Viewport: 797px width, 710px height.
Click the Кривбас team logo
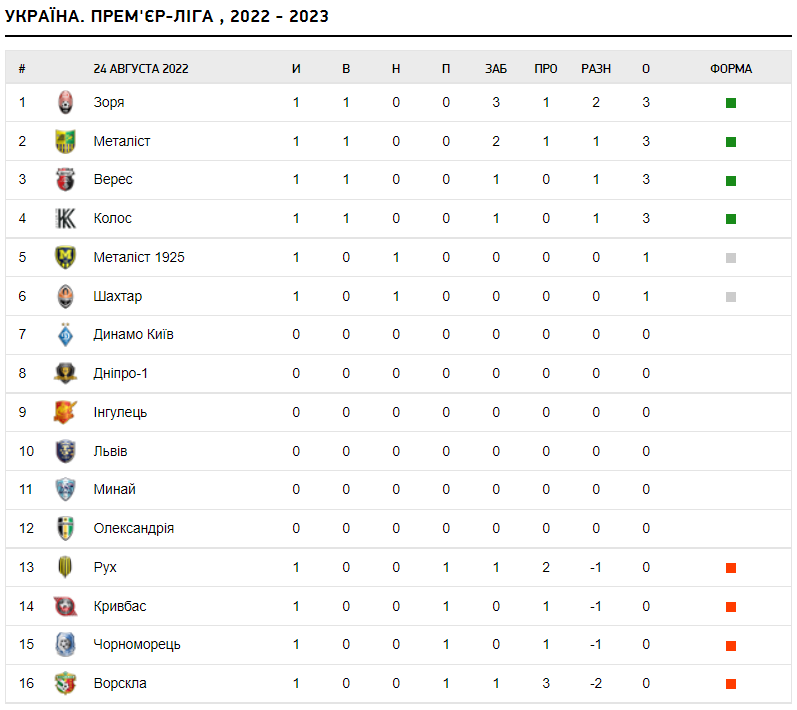click(x=66, y=606)
